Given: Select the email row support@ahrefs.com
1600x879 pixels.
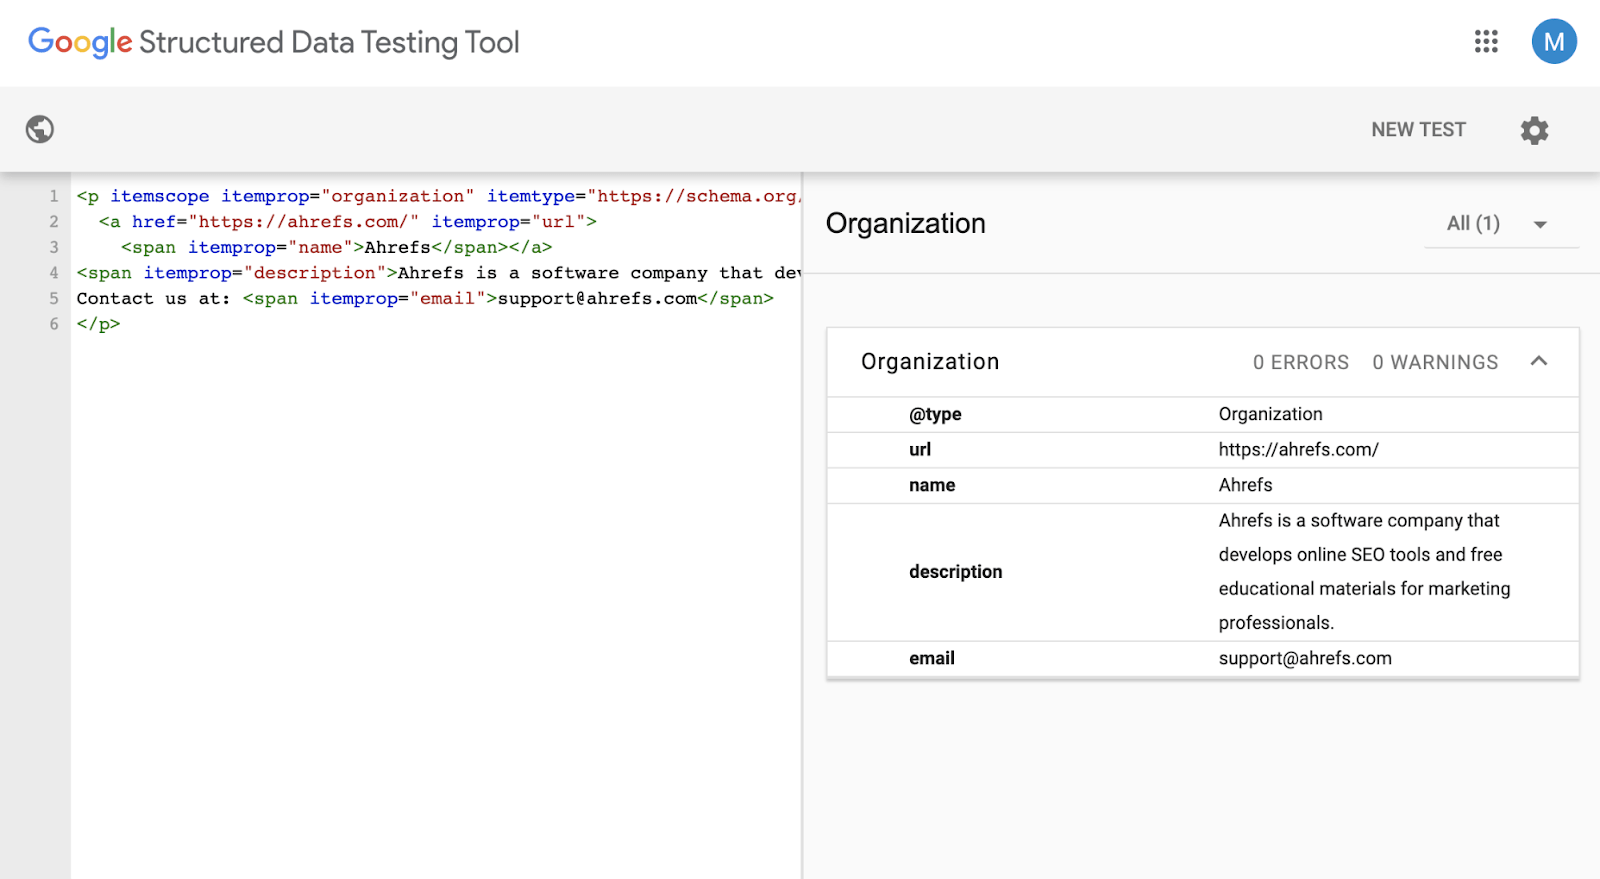Looking at the screenshot, I should coord(1203,658).
